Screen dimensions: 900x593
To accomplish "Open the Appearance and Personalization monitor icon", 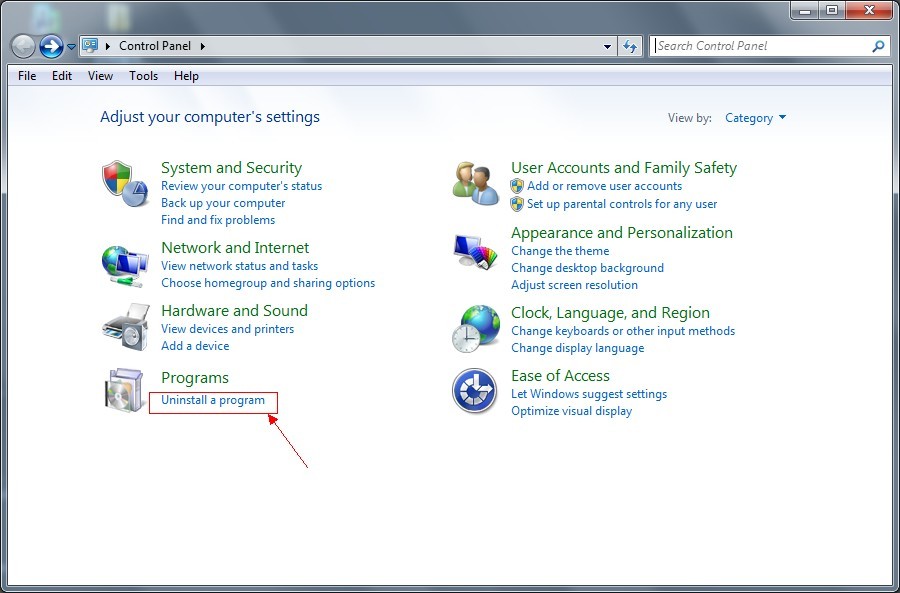I will 475,251.
